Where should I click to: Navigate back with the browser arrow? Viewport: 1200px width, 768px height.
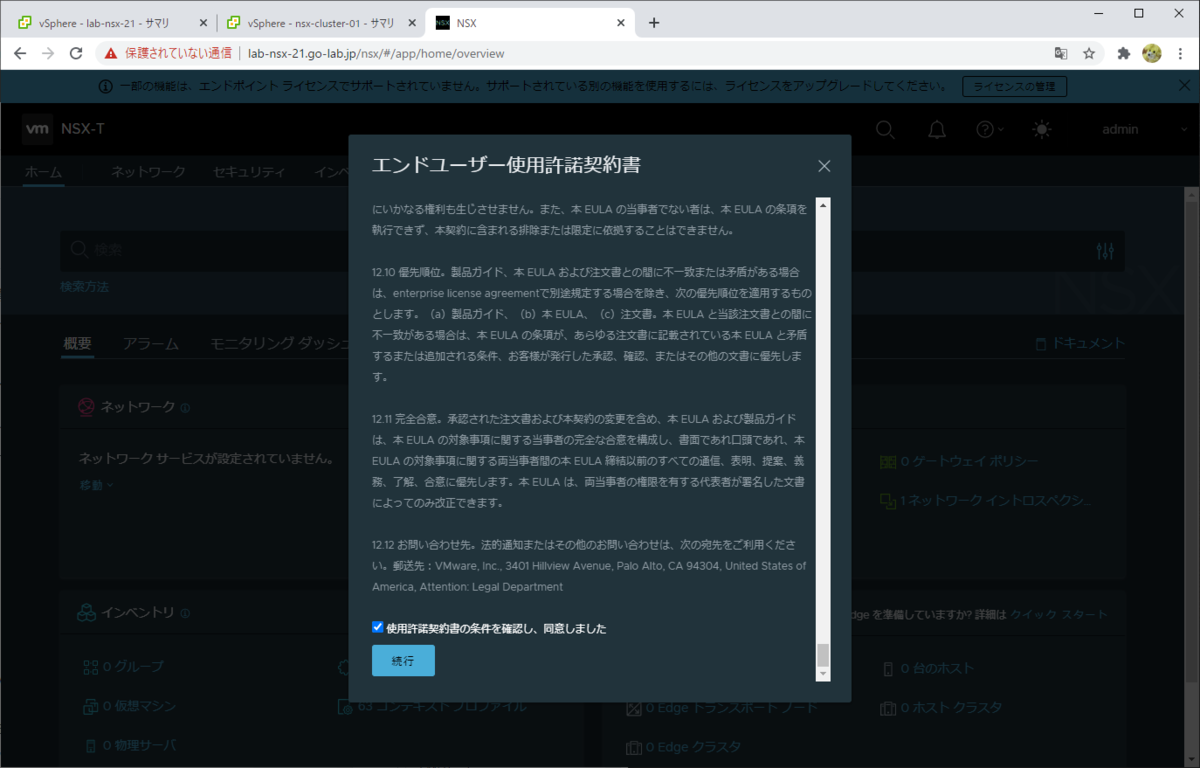point(20,54)
